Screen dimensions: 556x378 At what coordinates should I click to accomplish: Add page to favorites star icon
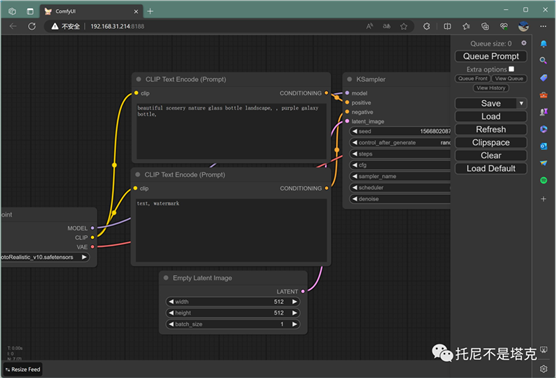404,26
